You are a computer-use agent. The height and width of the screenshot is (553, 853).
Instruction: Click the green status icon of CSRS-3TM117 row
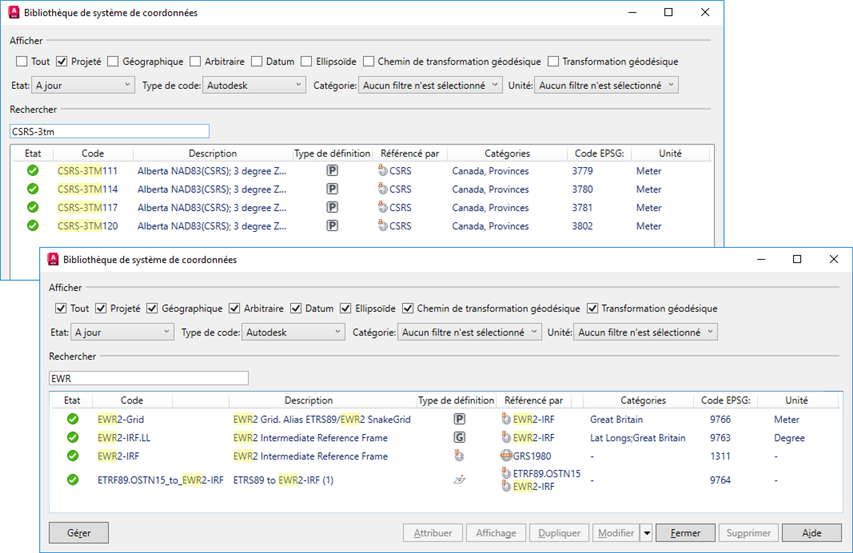(x=33, y=207)
